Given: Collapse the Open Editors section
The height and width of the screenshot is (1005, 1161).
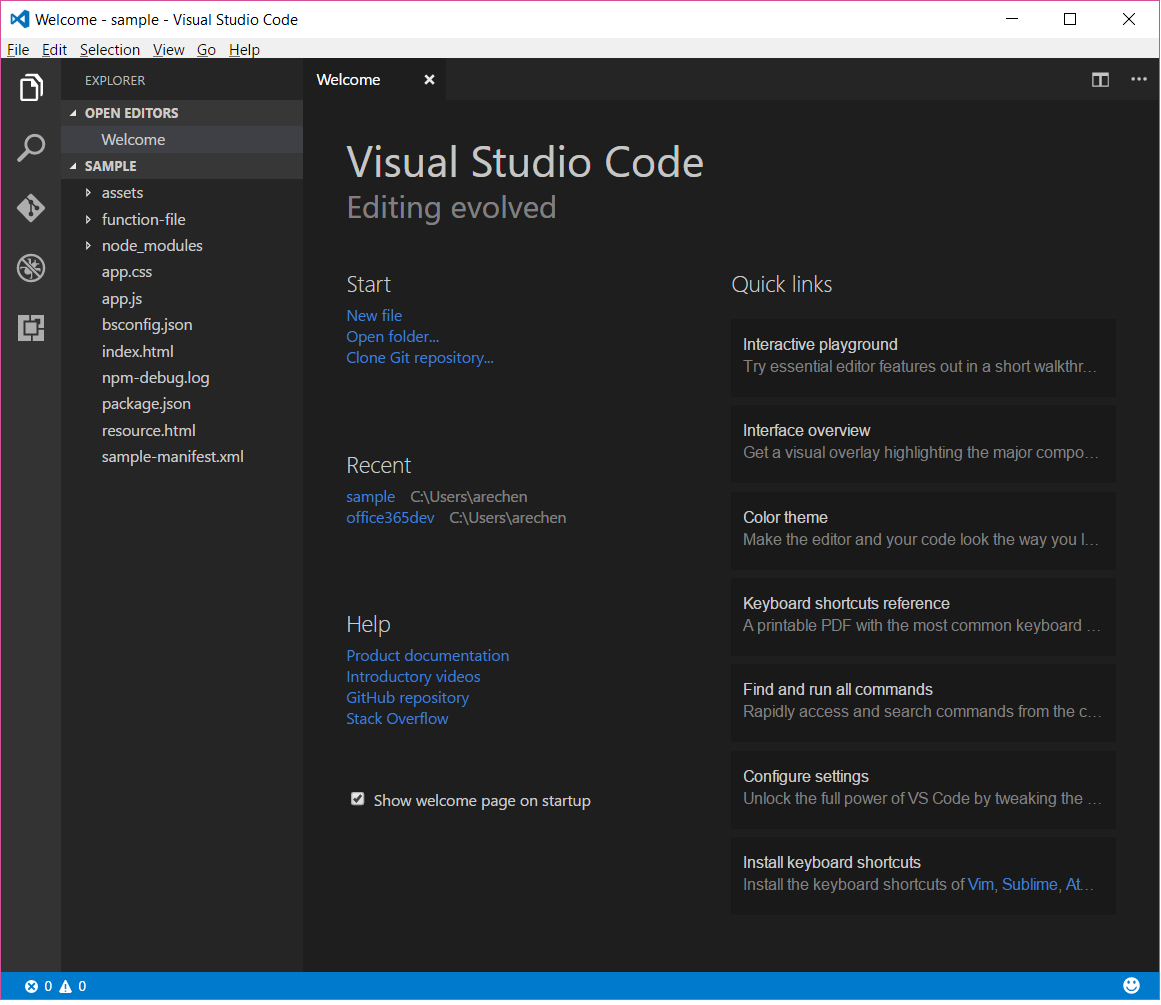Looking at the screenshot, I should (131, 113).
